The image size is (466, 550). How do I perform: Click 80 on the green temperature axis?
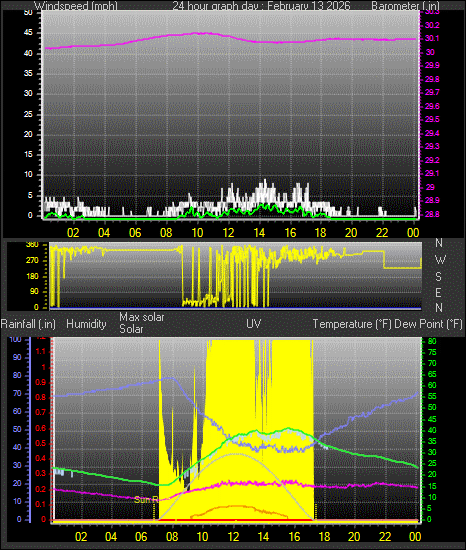click(x=432, y=341)
